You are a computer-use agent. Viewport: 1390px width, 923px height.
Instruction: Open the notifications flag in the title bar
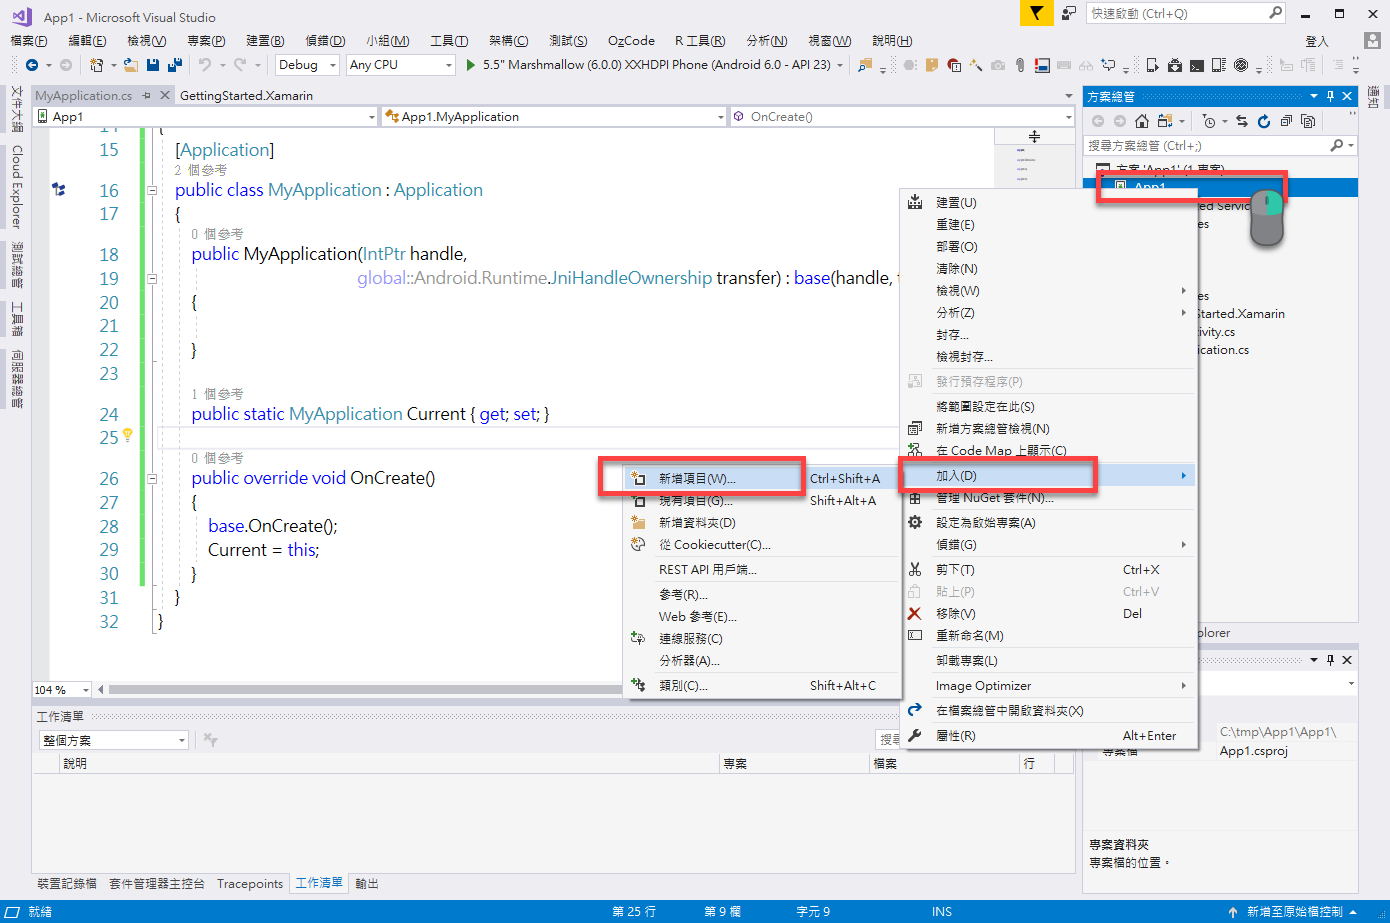(x=1036, y=13)
